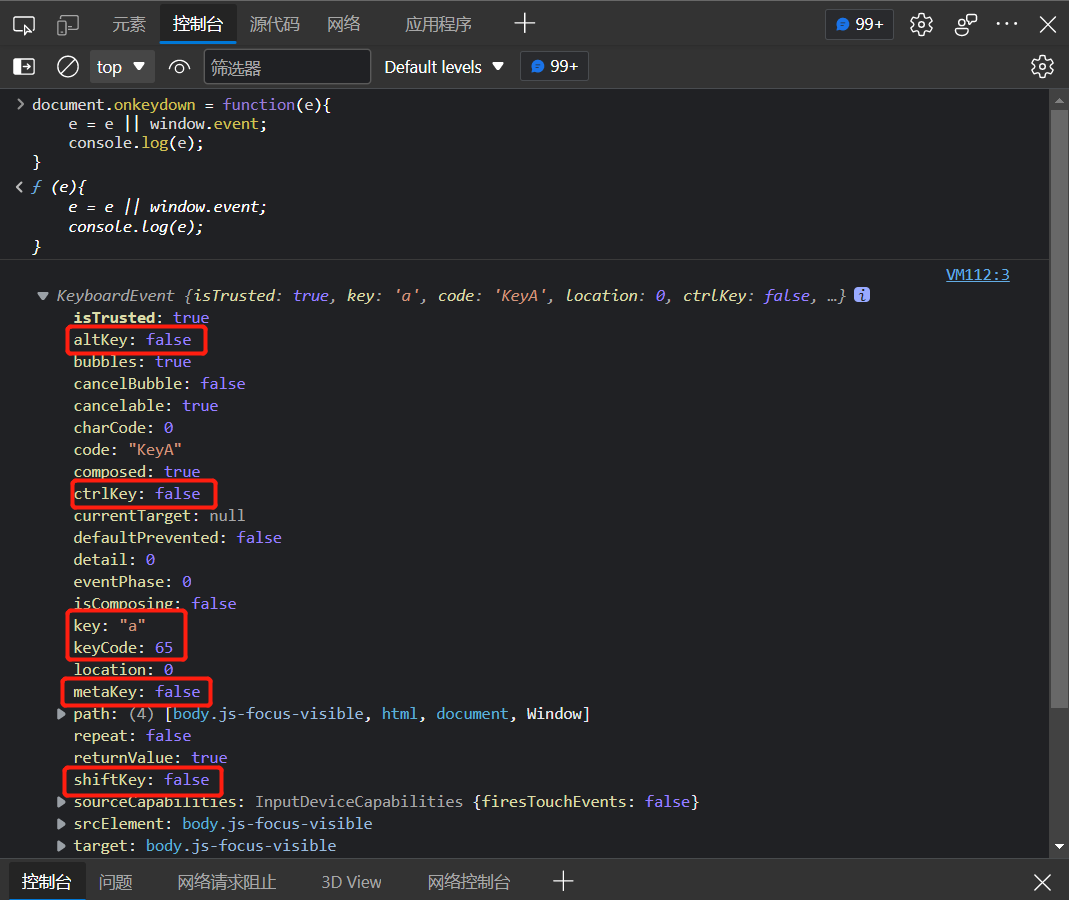This screenshot has height=900, width=1069.
Task: Expand the path array property
Action: click(x=61, y=714)
